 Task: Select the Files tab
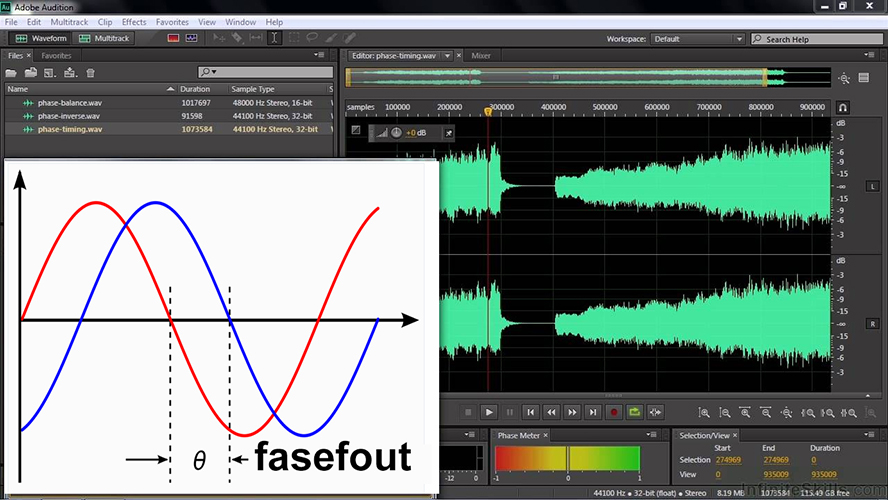tap(15, 55)
